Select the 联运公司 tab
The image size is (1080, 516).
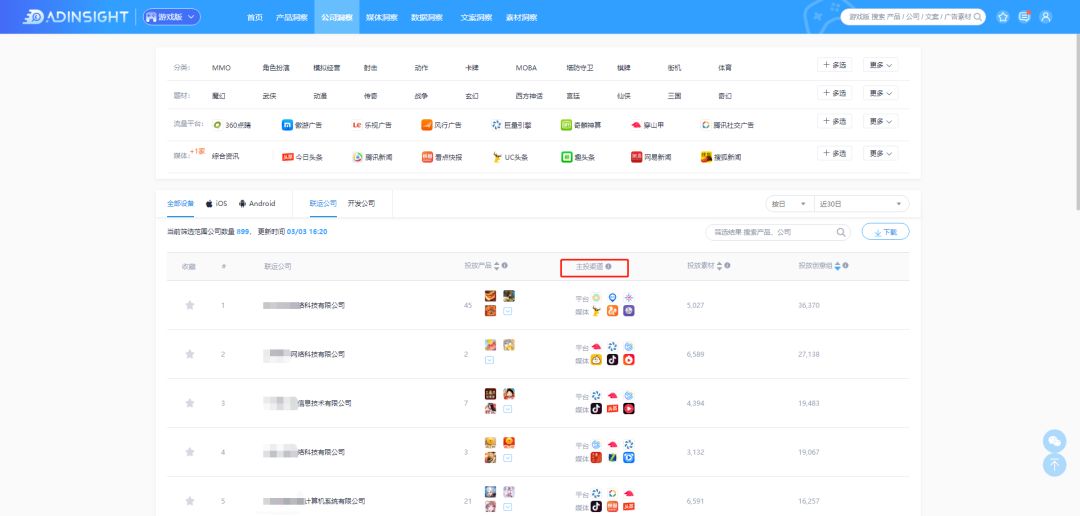point(323,204)
